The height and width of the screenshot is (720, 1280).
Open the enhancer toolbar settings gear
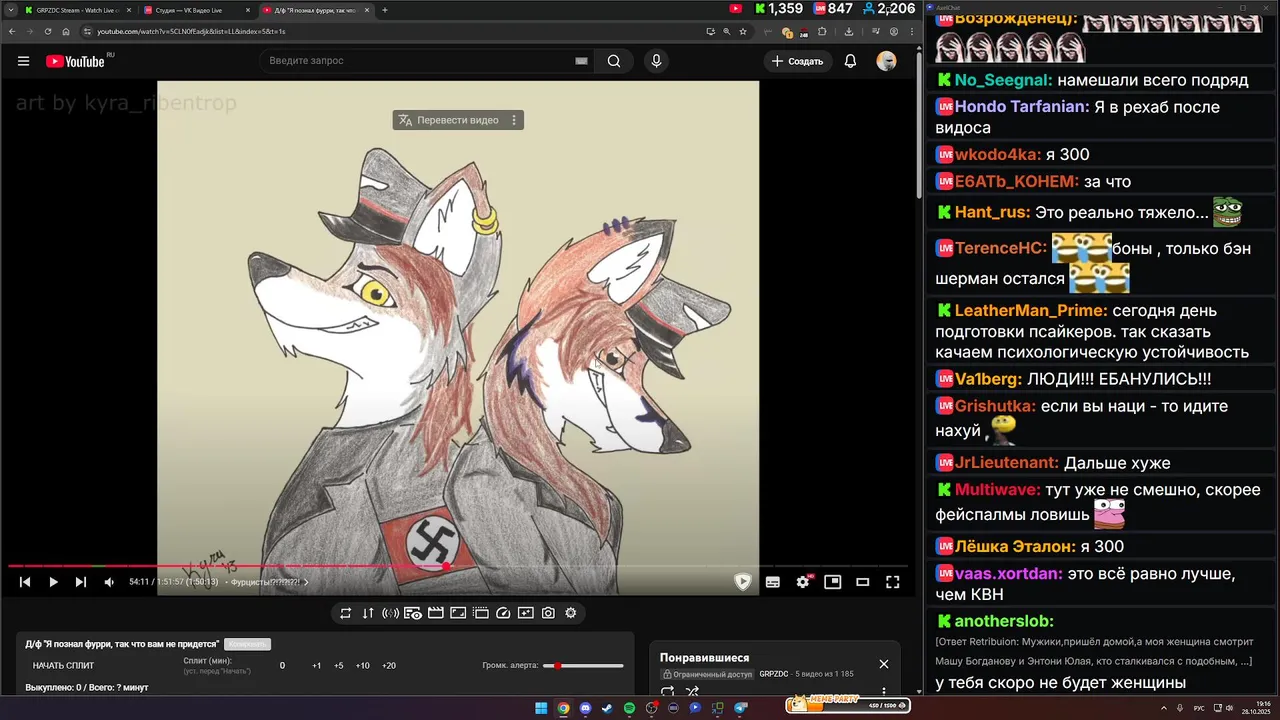[571, 613]
